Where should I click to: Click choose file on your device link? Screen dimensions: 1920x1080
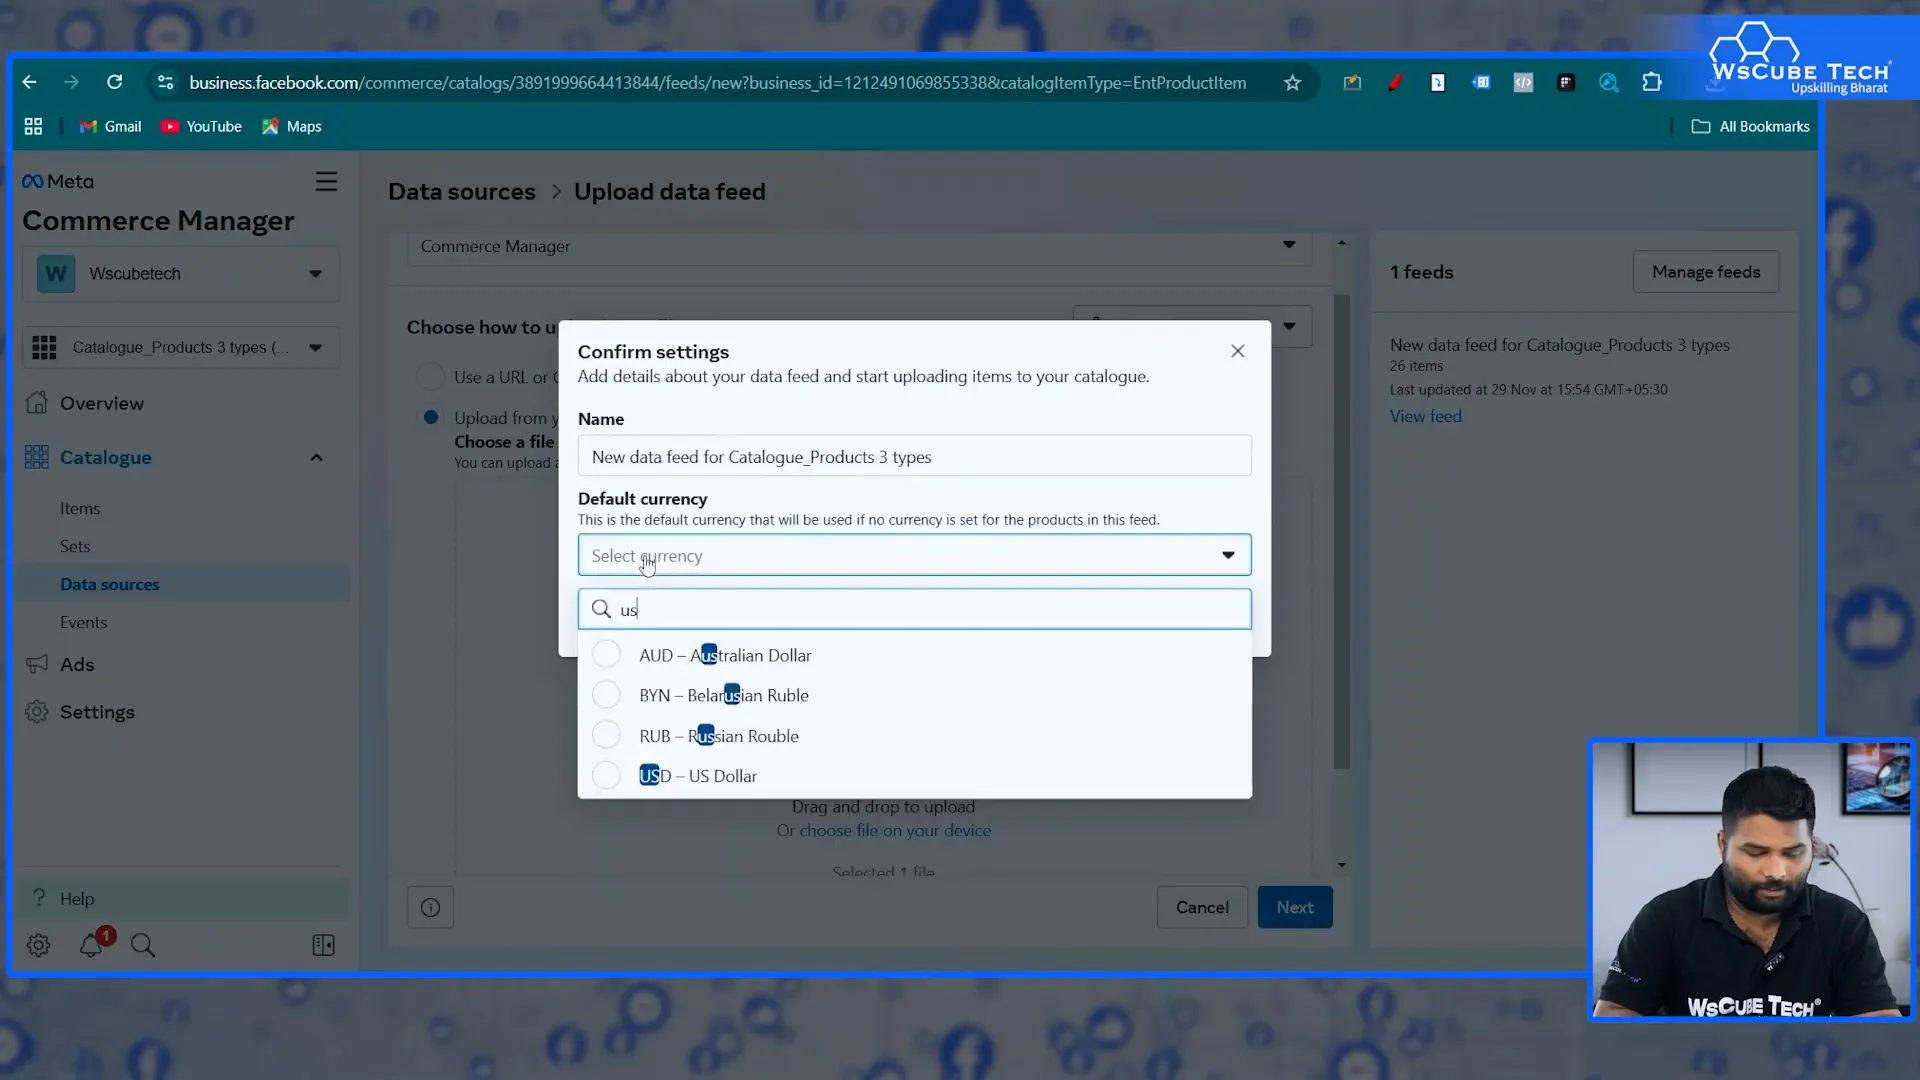895,831
